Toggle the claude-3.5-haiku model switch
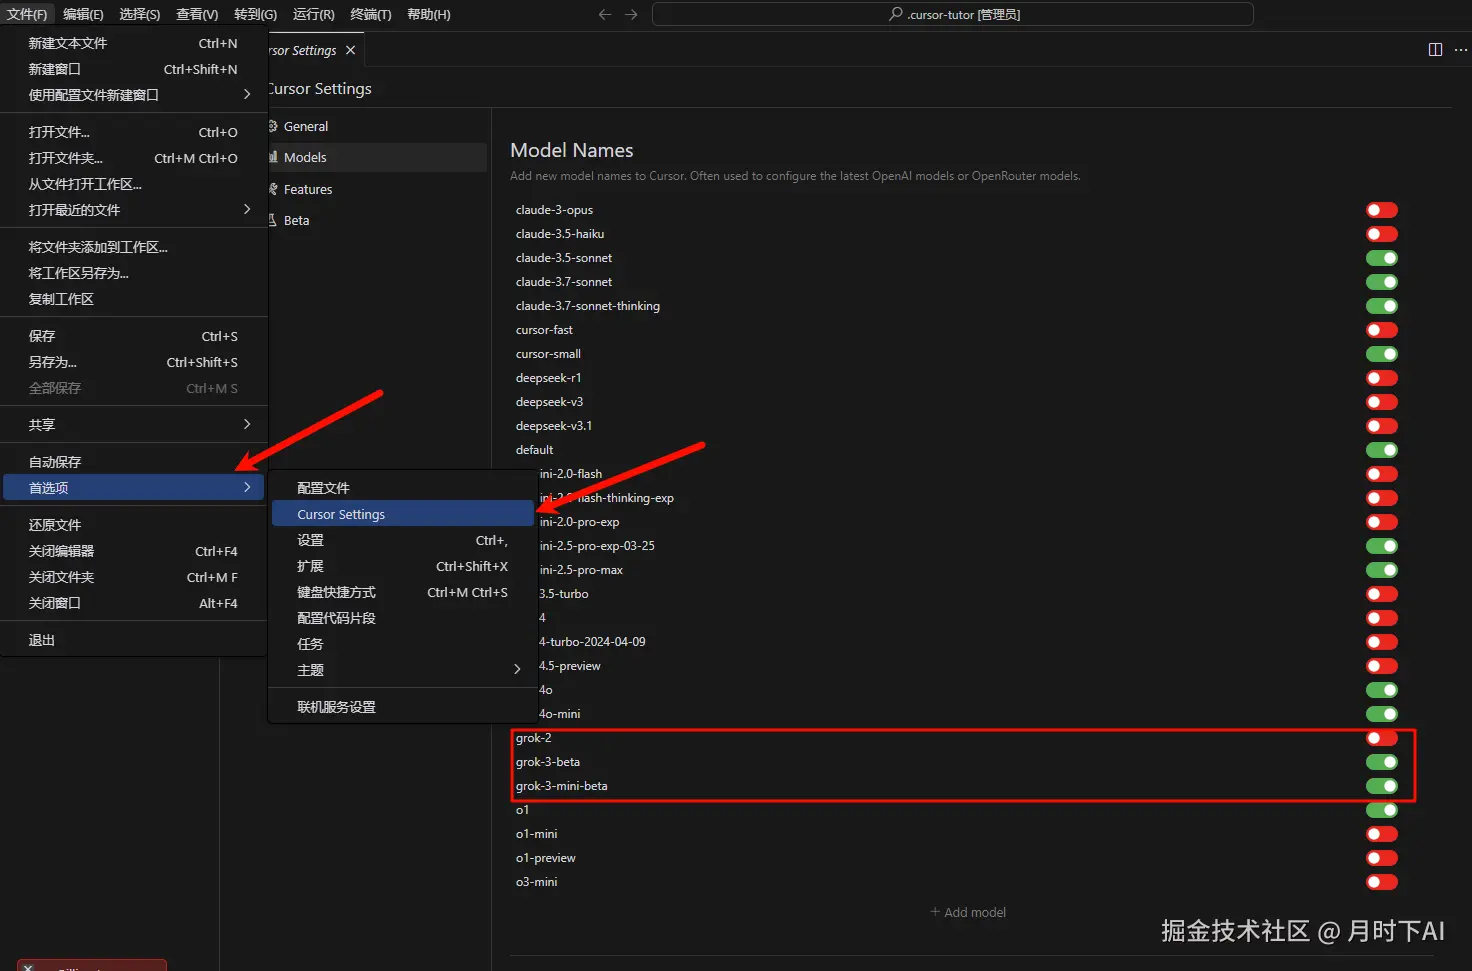1472x971 pixels. (x=1382, y=234)
